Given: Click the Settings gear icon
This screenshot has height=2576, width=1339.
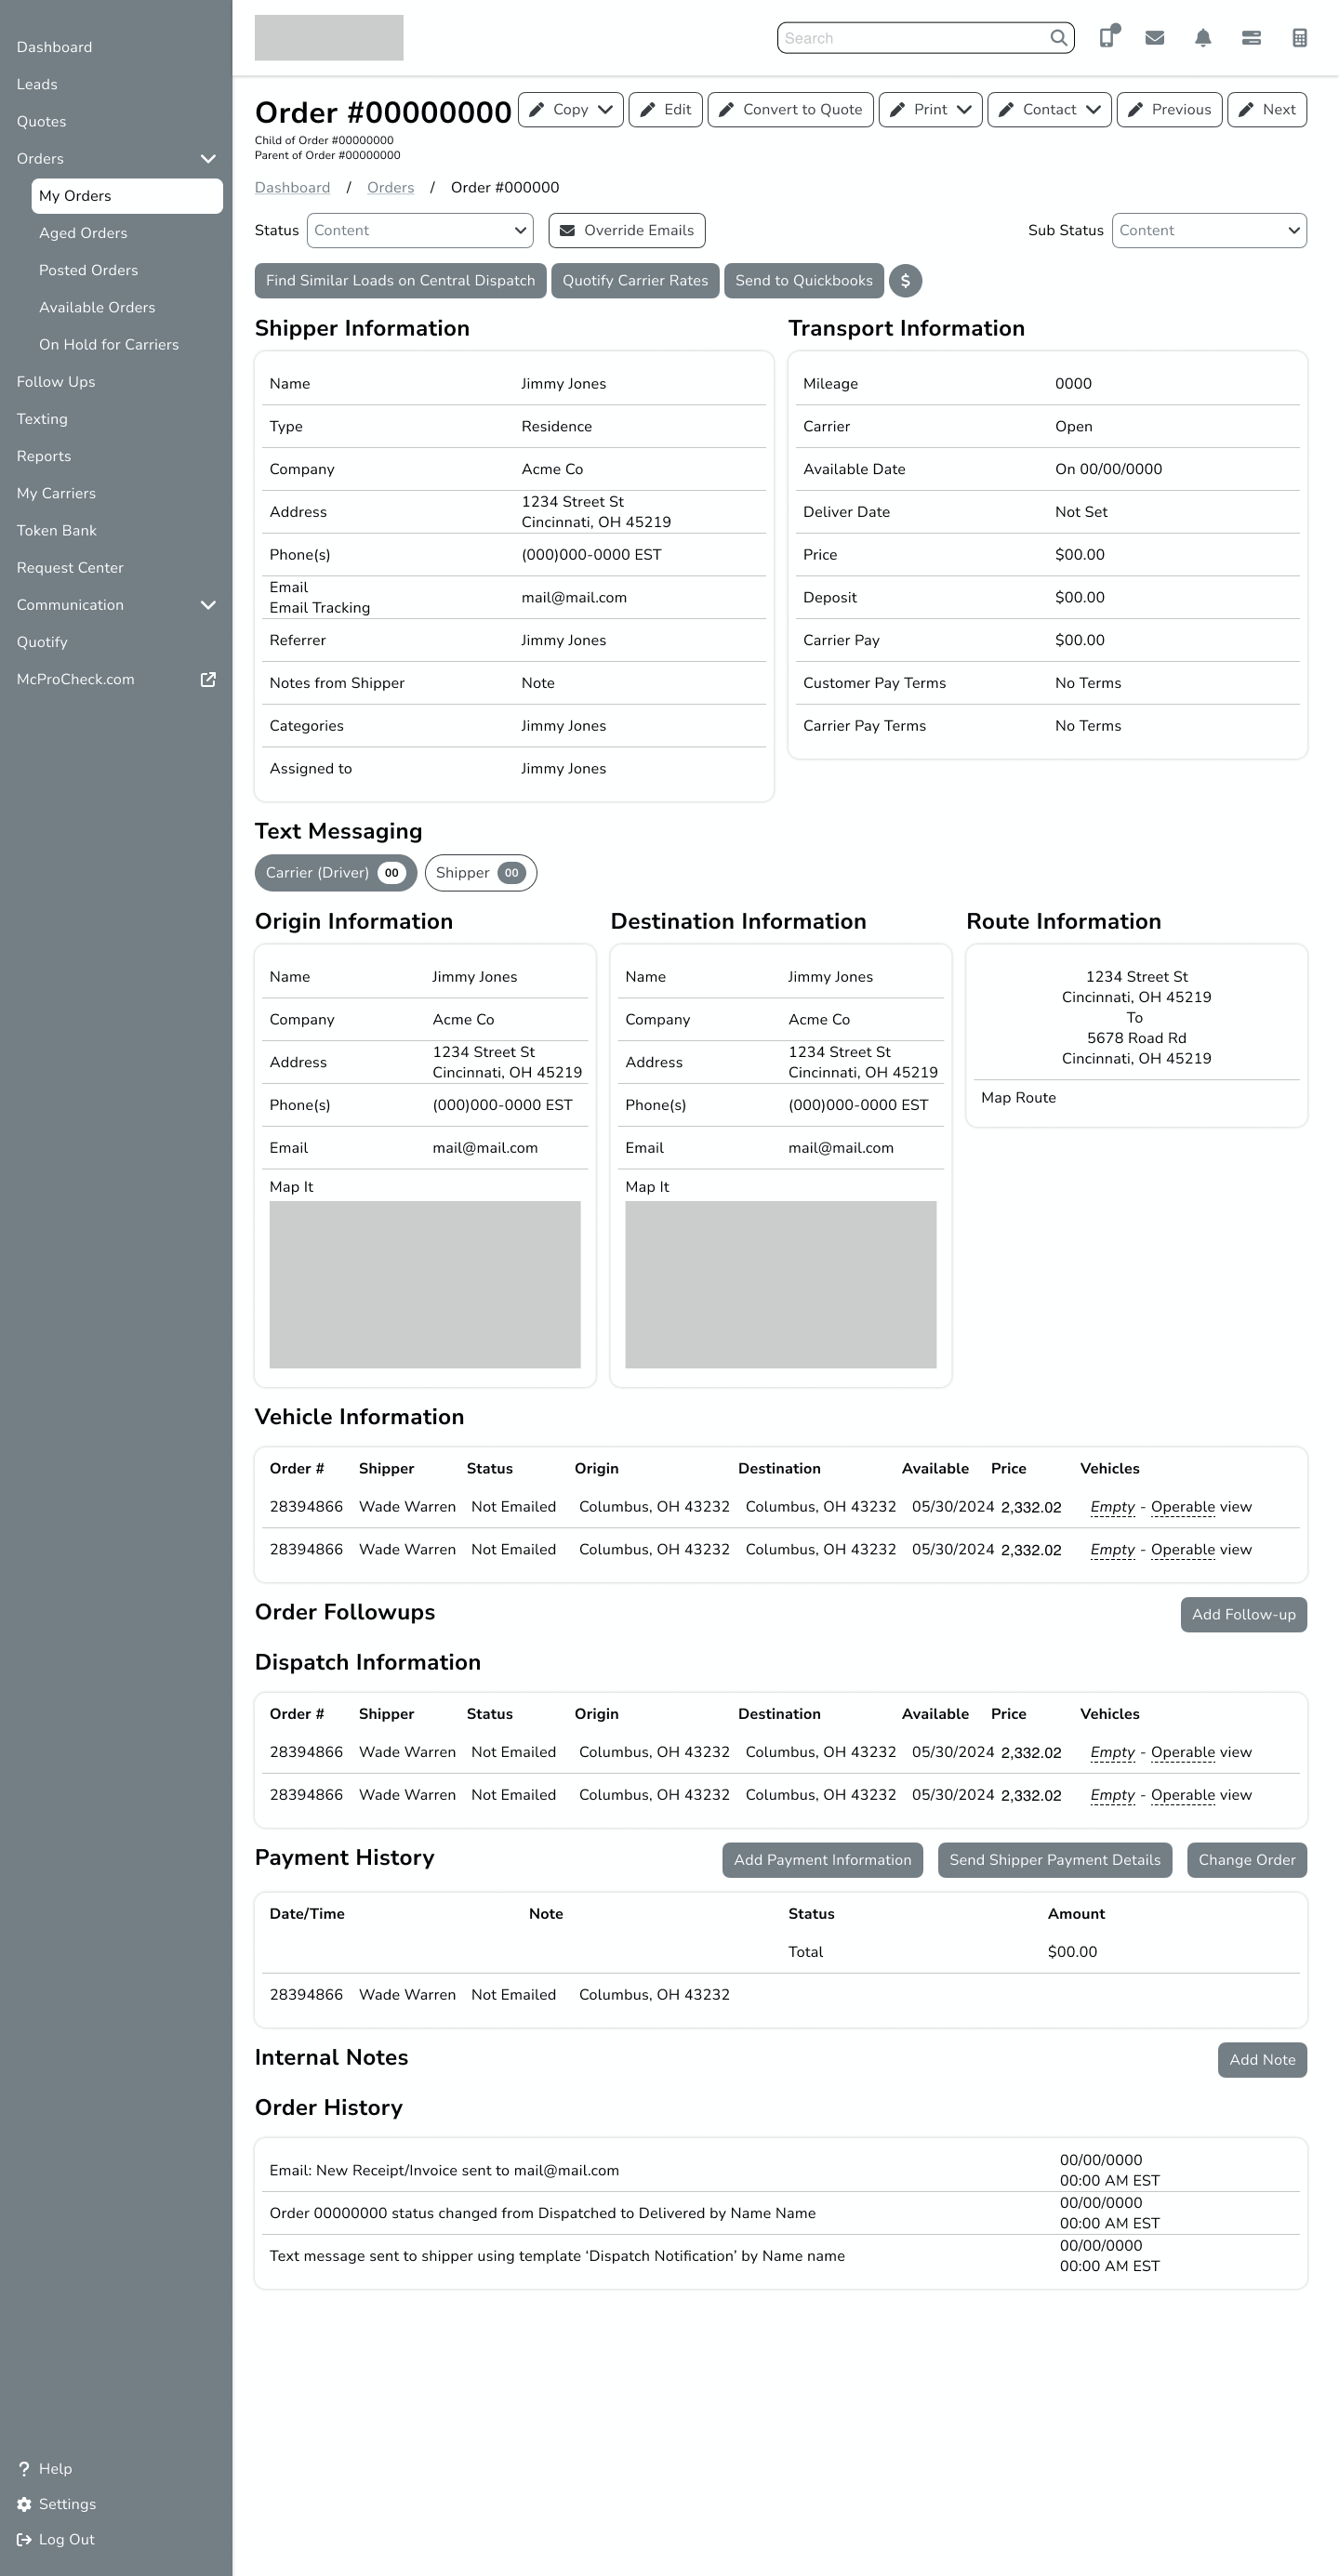Looking at the screenshot, I should tap(24, 2504).
